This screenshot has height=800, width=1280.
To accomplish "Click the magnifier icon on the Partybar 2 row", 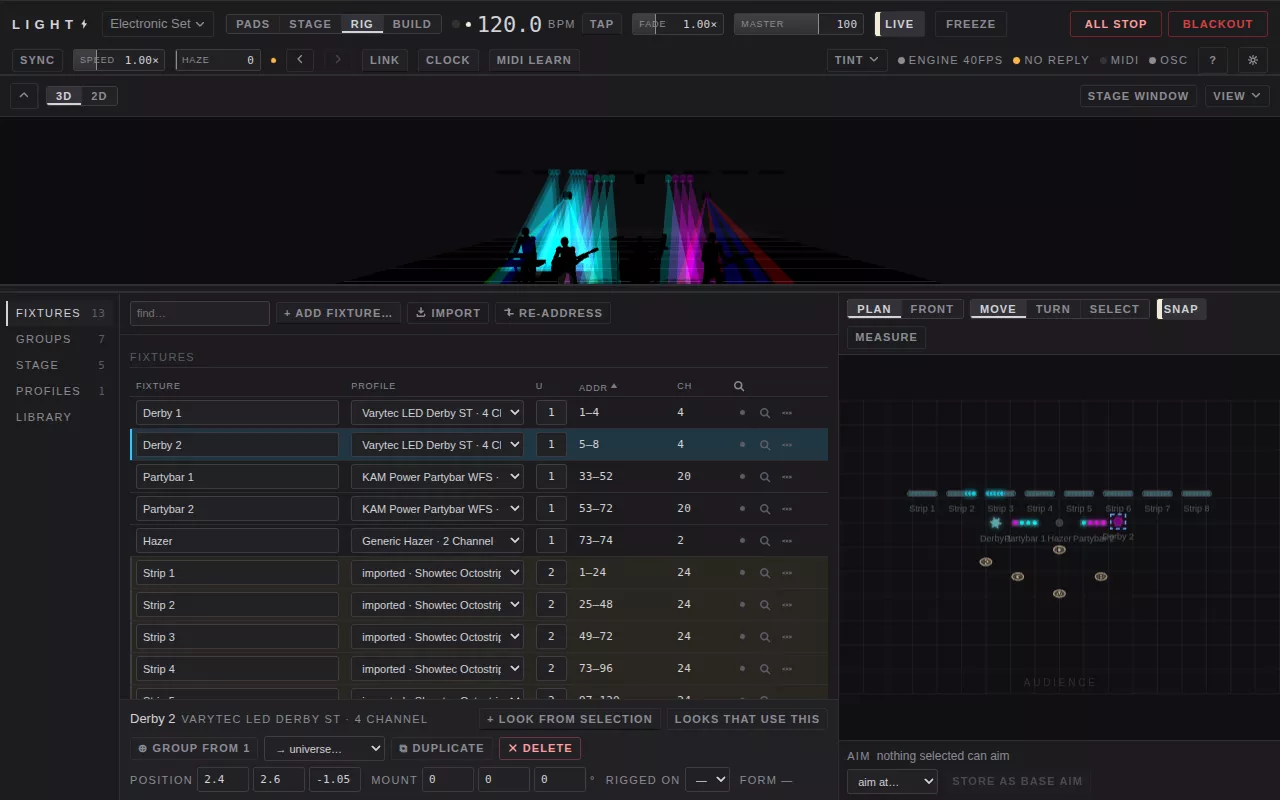I will (x=765, y=509).
